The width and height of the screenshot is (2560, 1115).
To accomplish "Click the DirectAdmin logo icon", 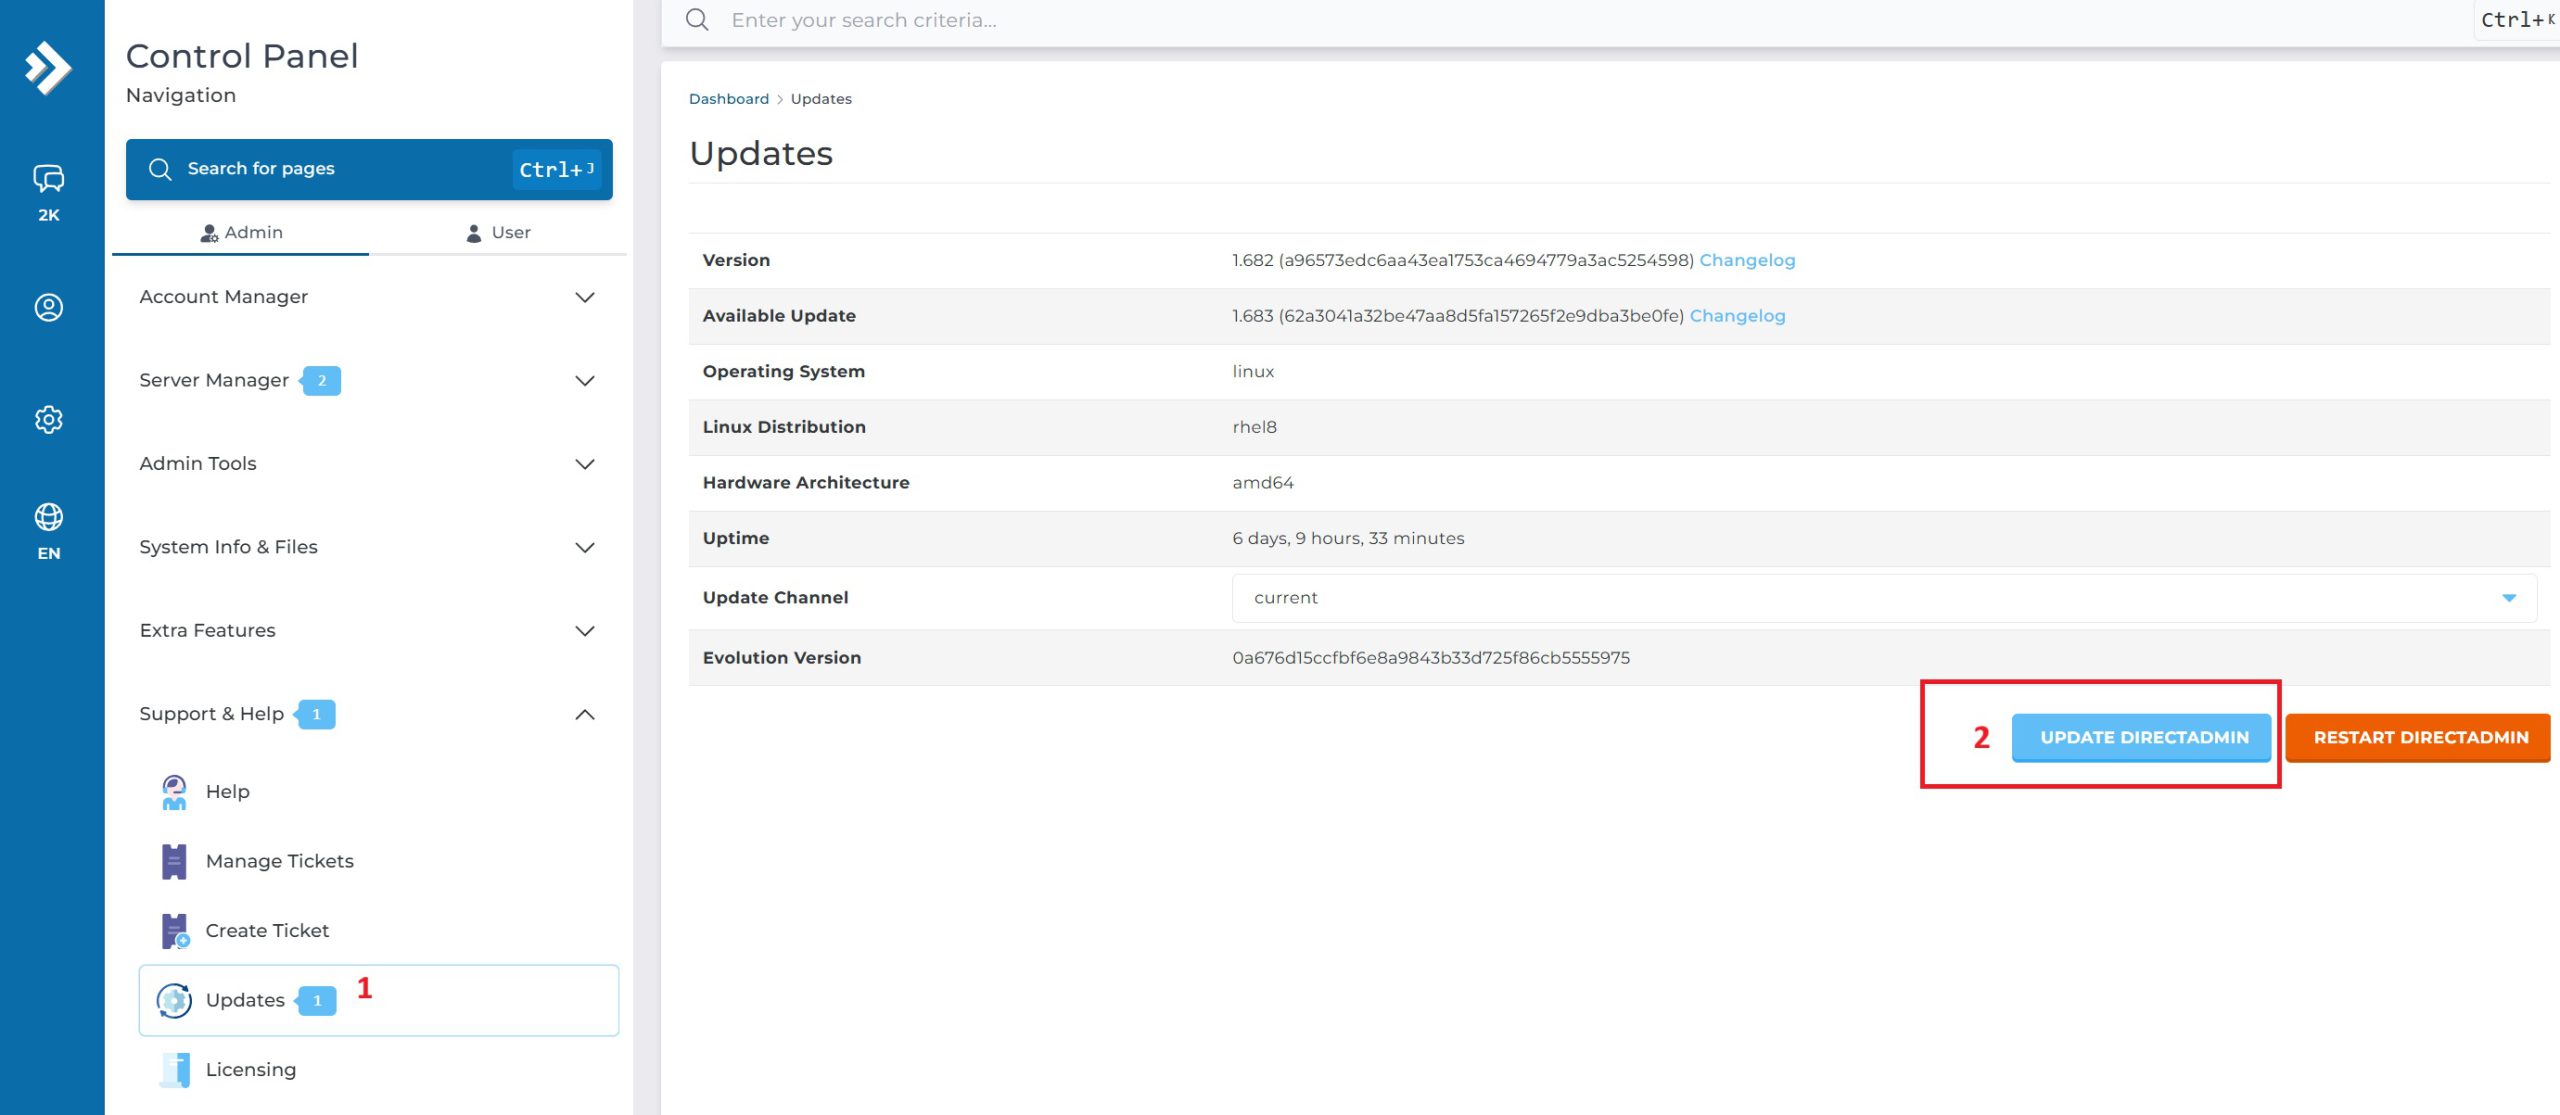I will click(x=48, y=68).
